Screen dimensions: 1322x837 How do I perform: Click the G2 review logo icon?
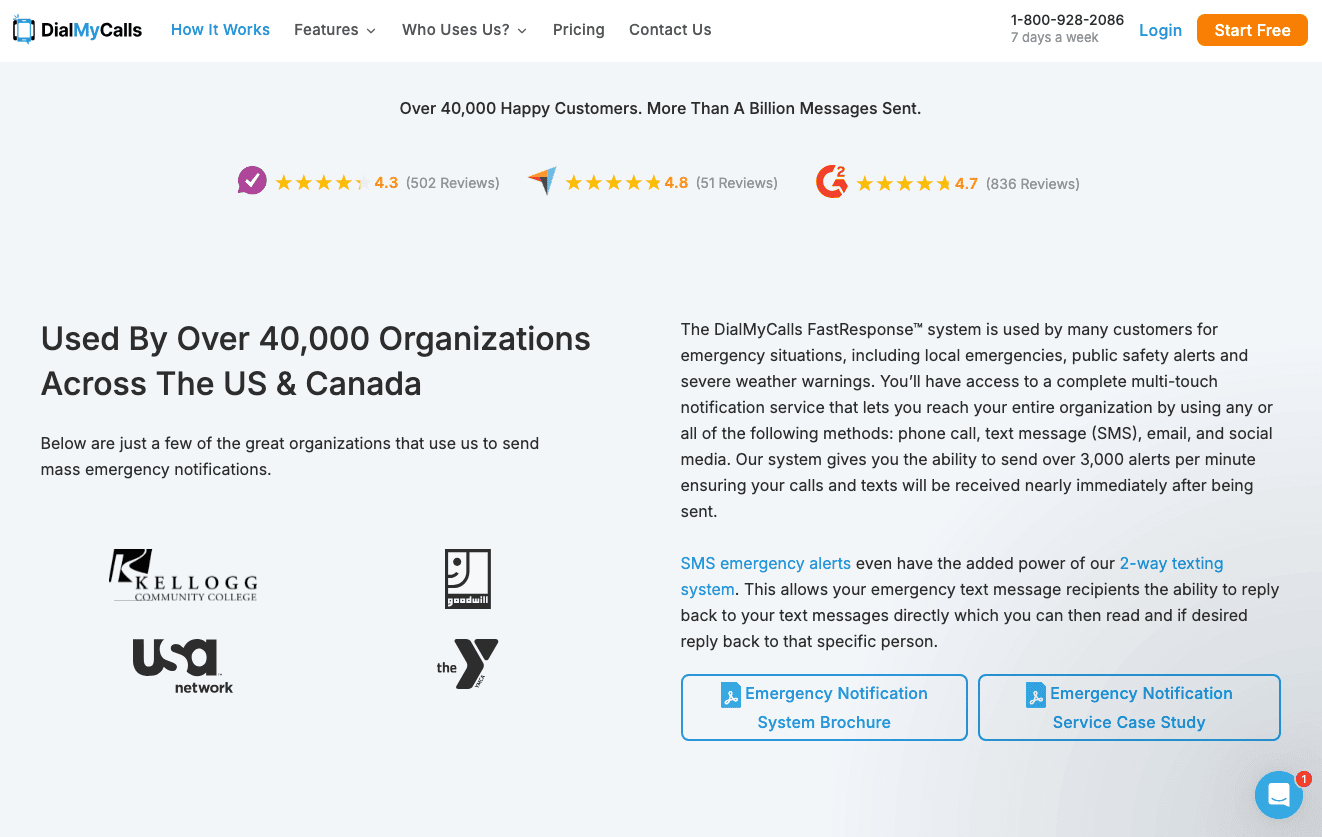pyautogui.click(x=831, y=182)
